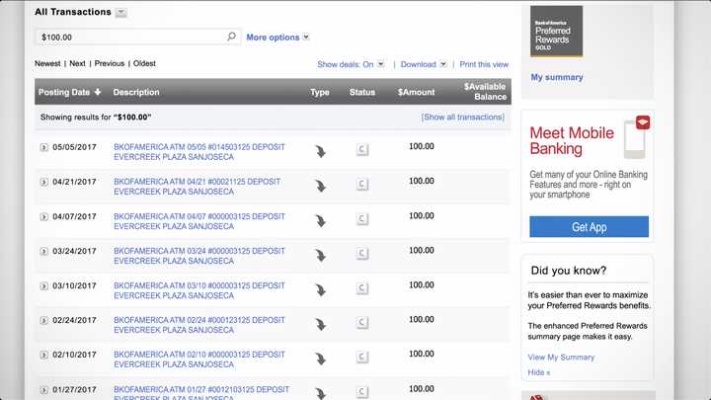Click cleared status icon for 03/24/2017 transaction

[362, 255]
